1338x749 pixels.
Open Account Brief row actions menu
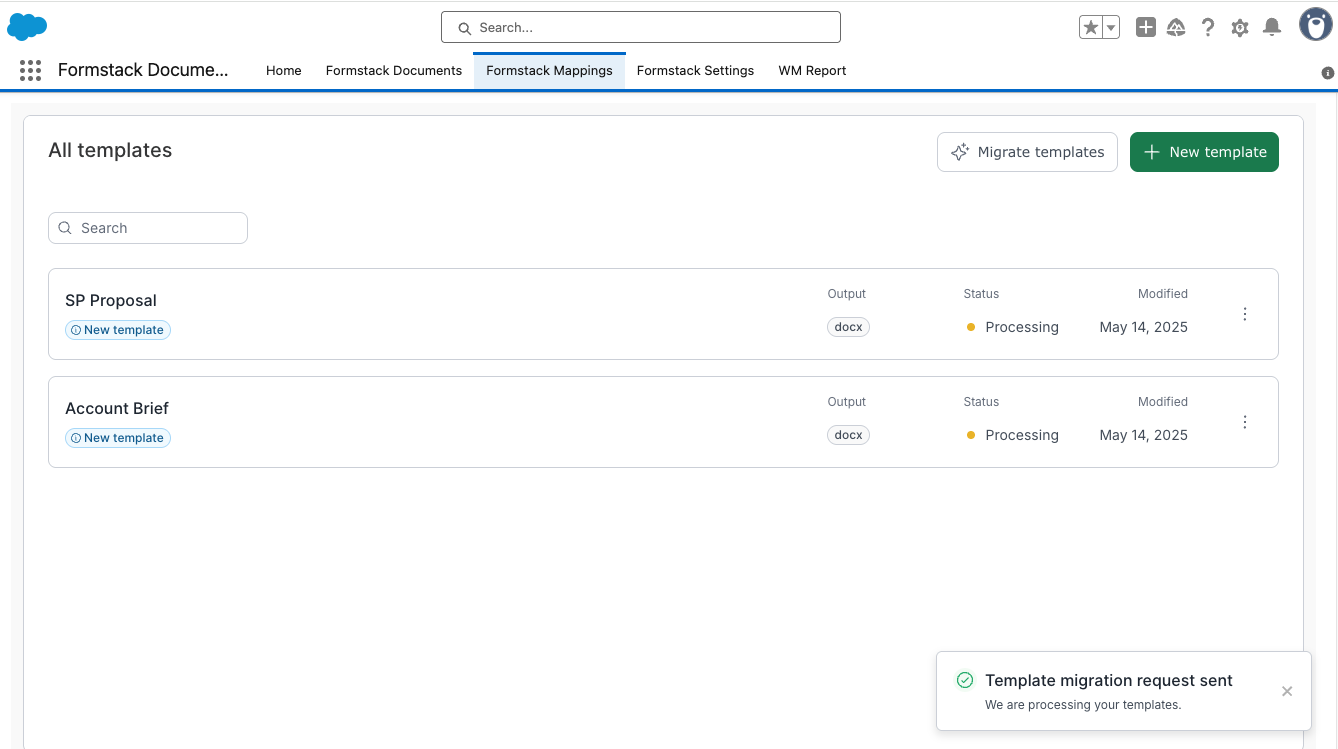click(x=1245, y=422)
